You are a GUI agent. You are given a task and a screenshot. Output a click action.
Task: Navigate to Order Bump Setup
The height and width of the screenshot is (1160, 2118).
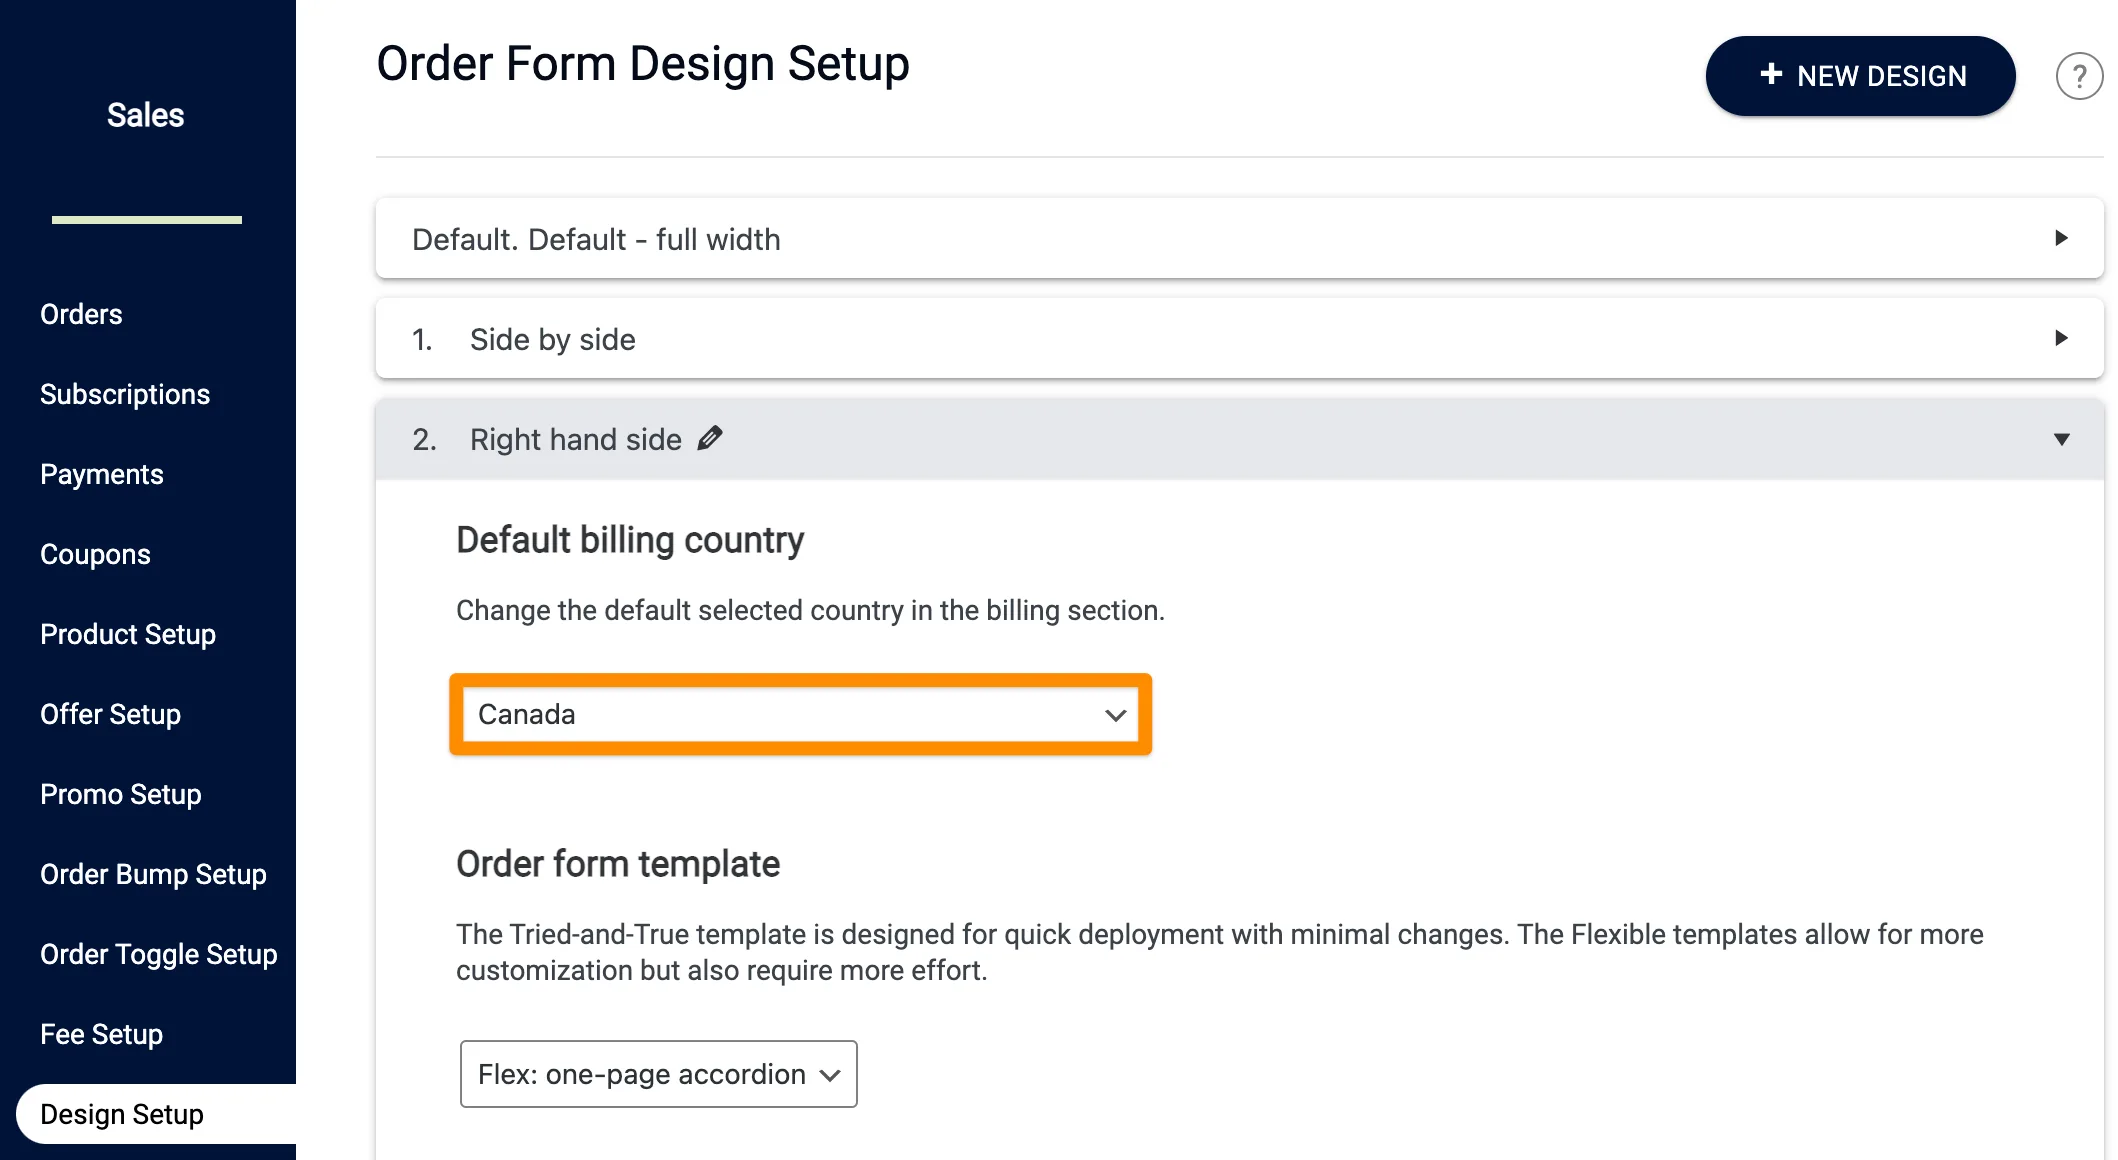click(153, 874)
